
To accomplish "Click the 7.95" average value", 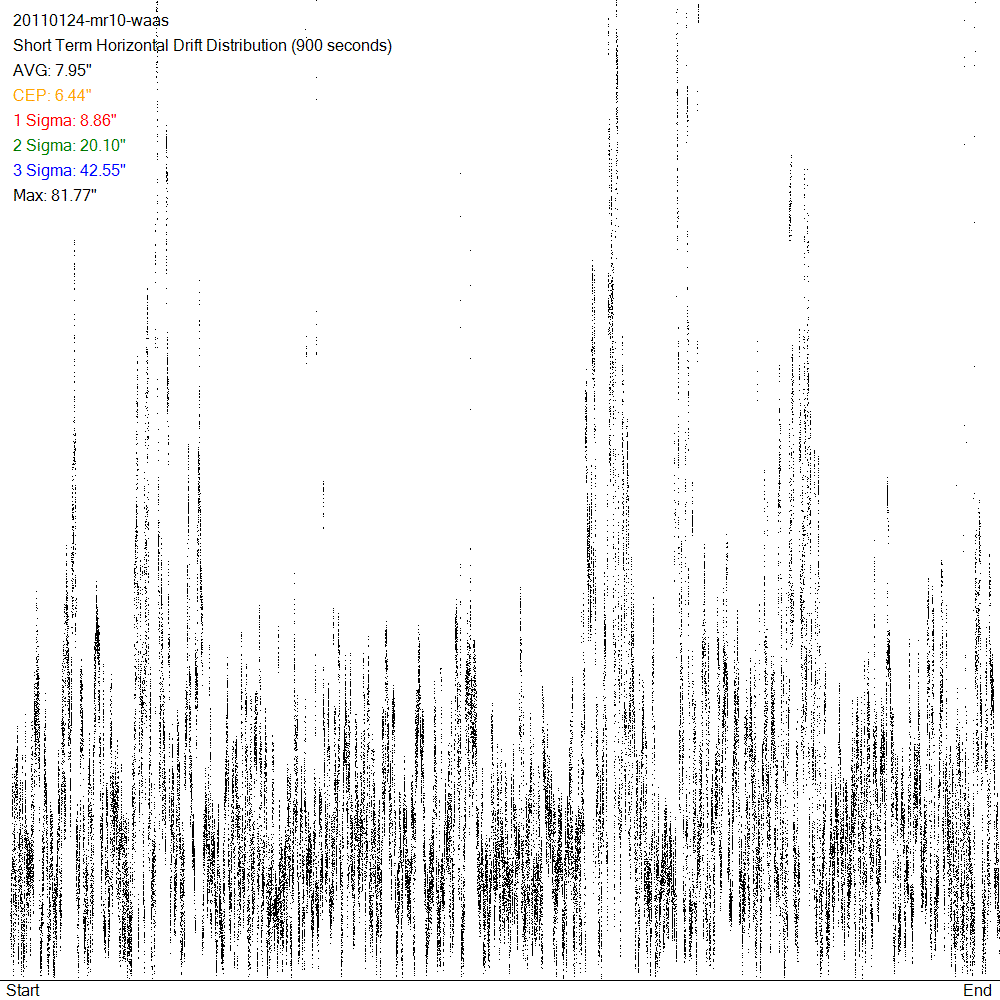I will coord(73,70).
